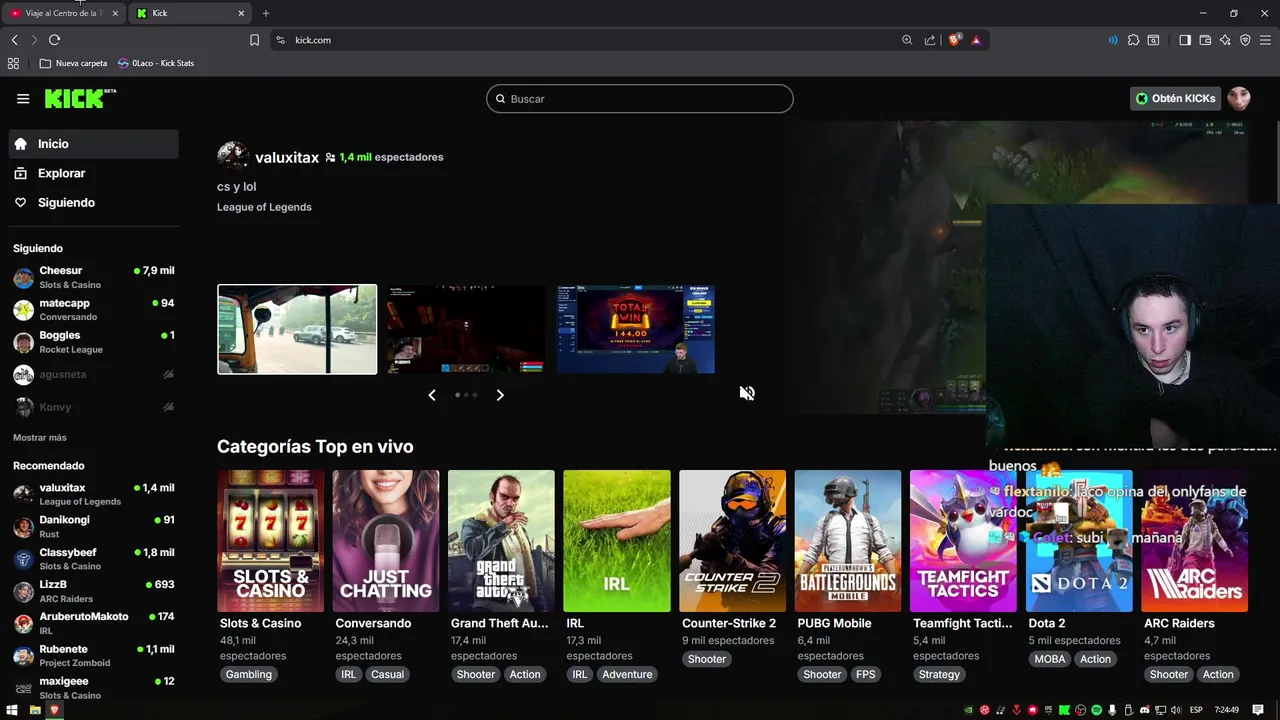The width and height of the screenshot is (1280, 720).
Task: Open File Explorer from the taskbar
Action: click(x=35, y=710)
